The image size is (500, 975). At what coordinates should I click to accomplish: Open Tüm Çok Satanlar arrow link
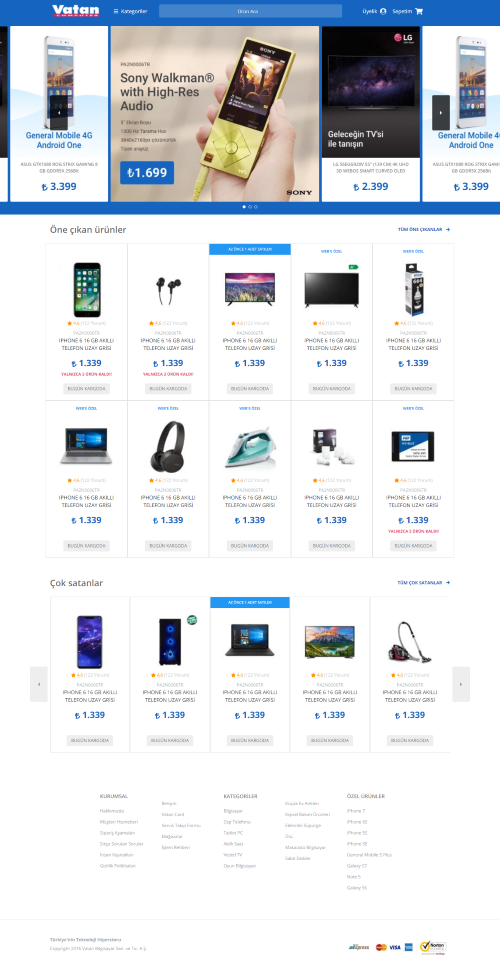424,583
